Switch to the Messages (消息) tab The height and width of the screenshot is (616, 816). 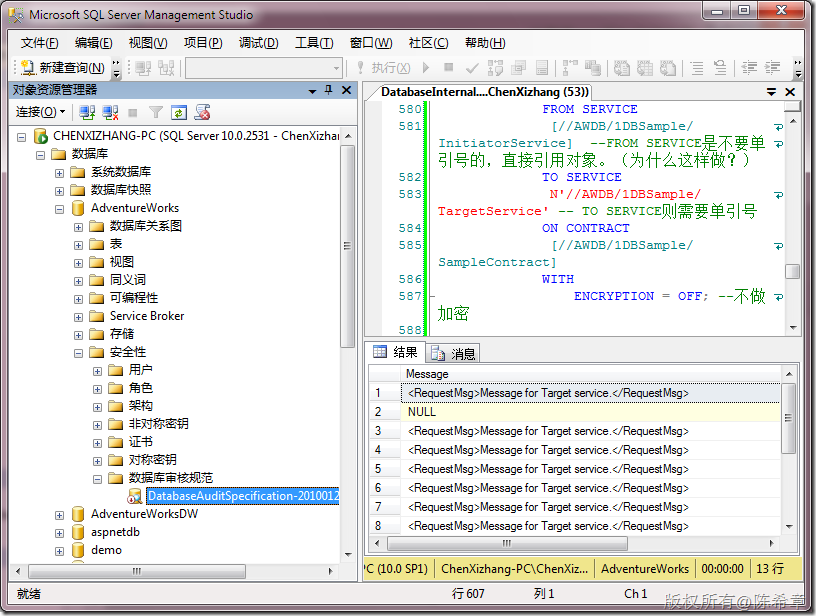click(x=453, y=354)
